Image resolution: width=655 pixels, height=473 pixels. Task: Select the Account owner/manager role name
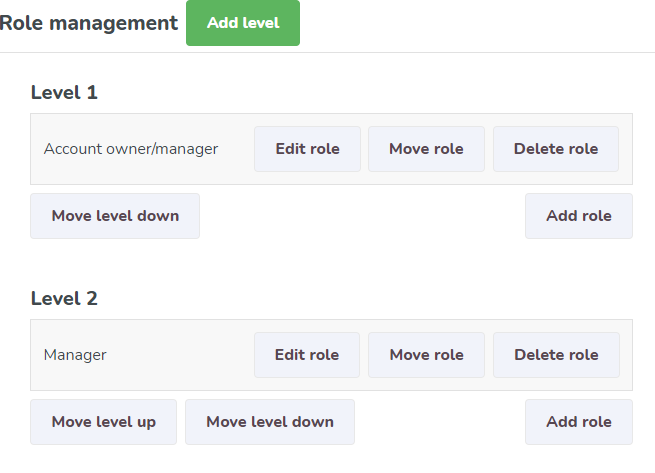pyautogui.click(x=131, y=149)
